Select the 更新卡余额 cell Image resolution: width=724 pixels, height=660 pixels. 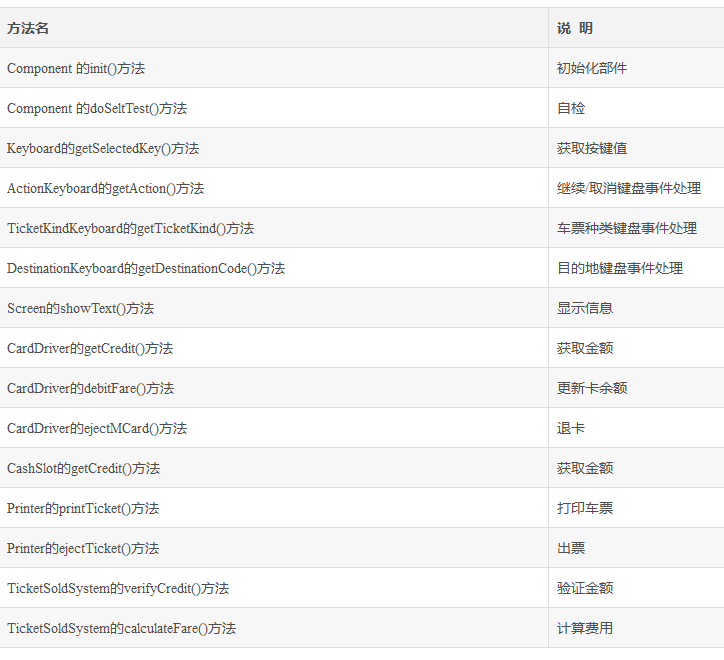click(636, 388)
